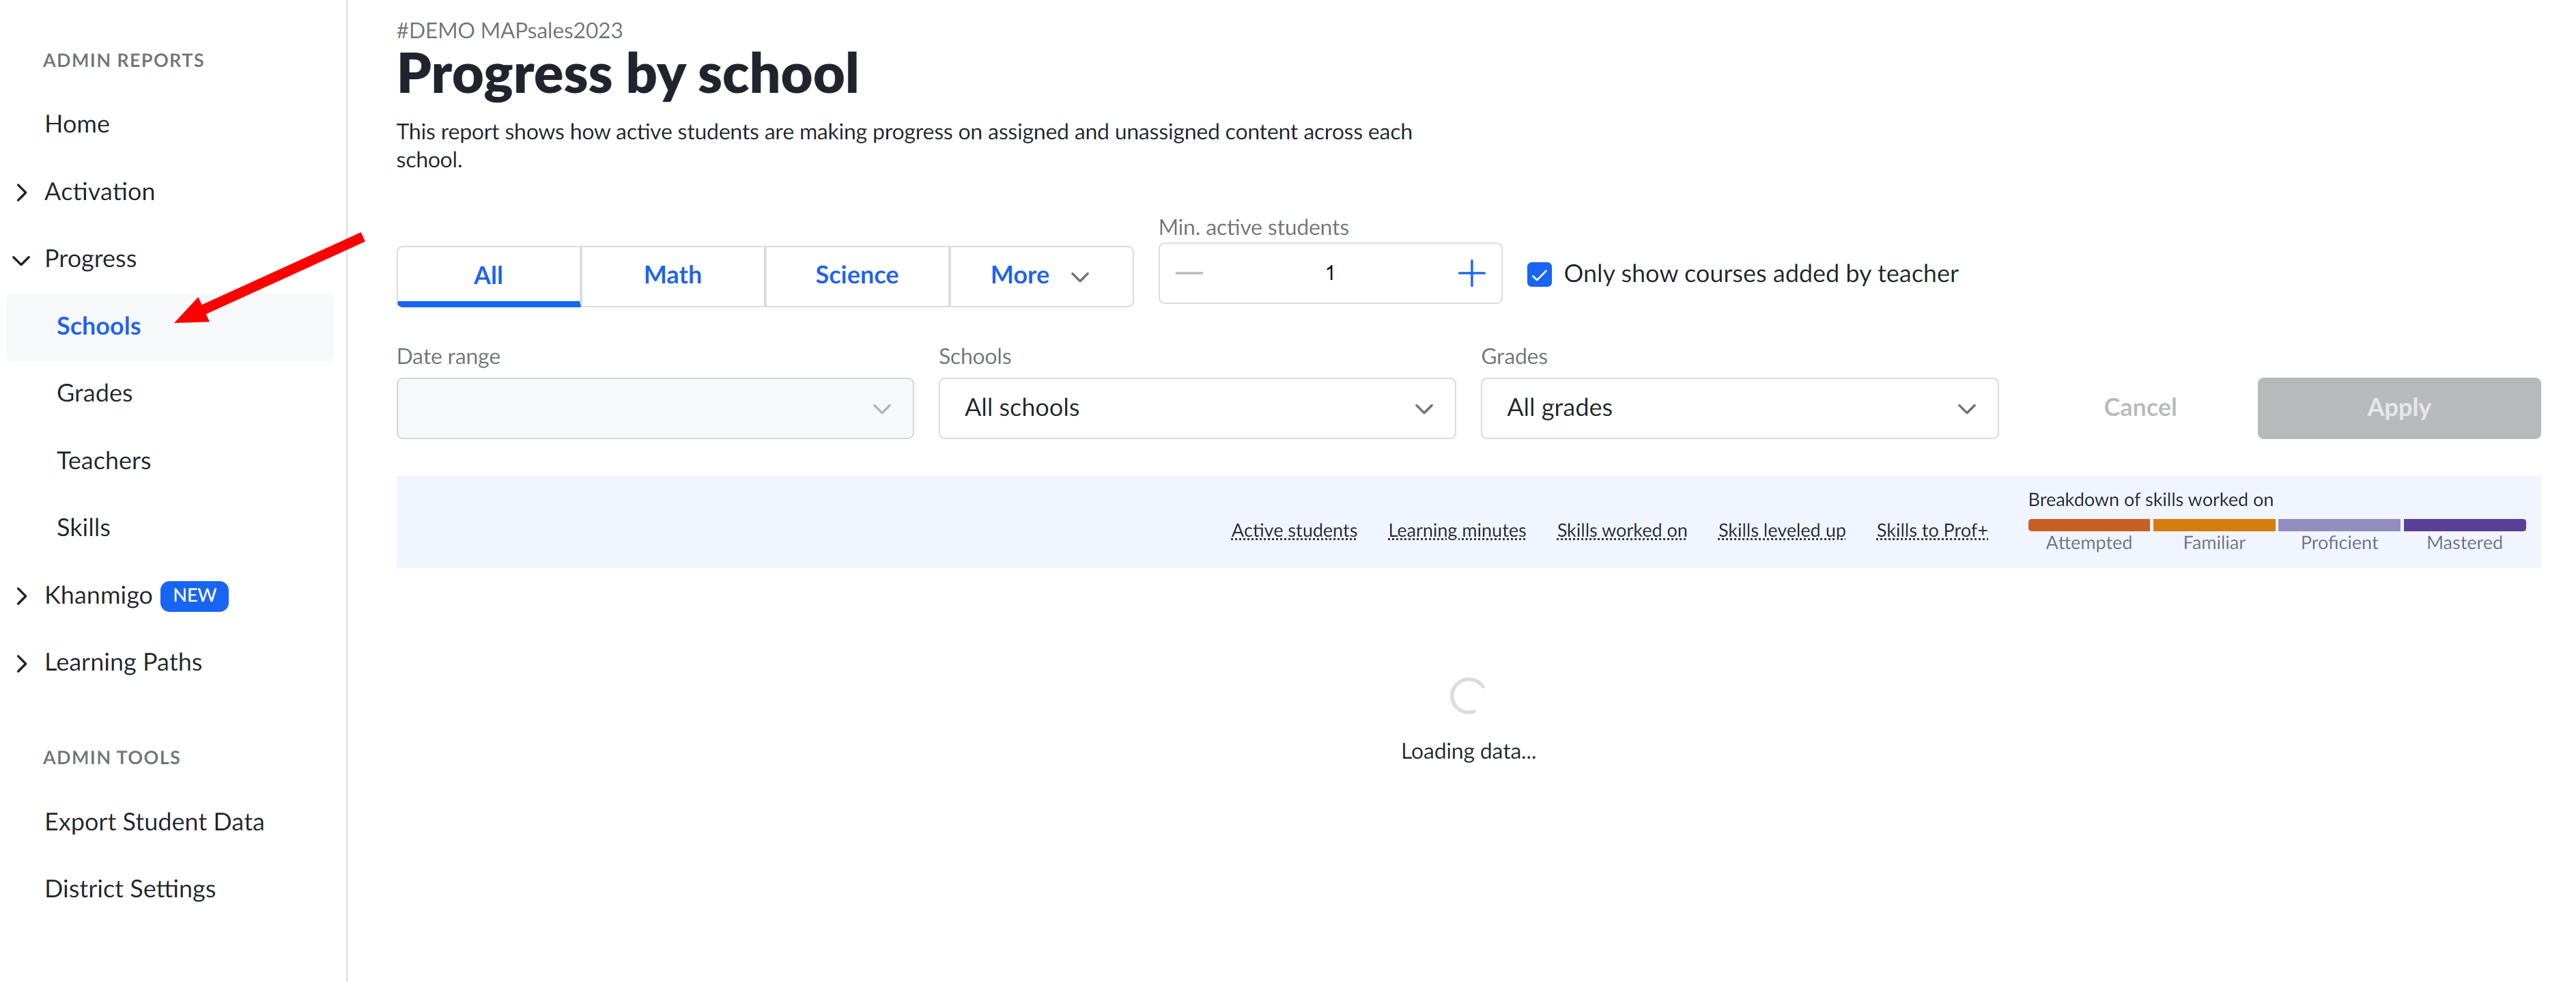Sort by Skills to Prof+ column
2576x982 pixels.
coord(1931,530)
